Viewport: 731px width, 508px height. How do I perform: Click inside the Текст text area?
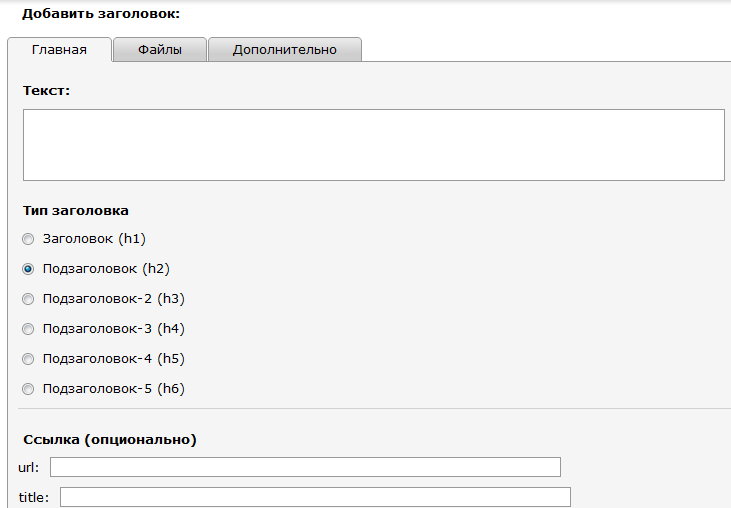(x=373, y=145)
